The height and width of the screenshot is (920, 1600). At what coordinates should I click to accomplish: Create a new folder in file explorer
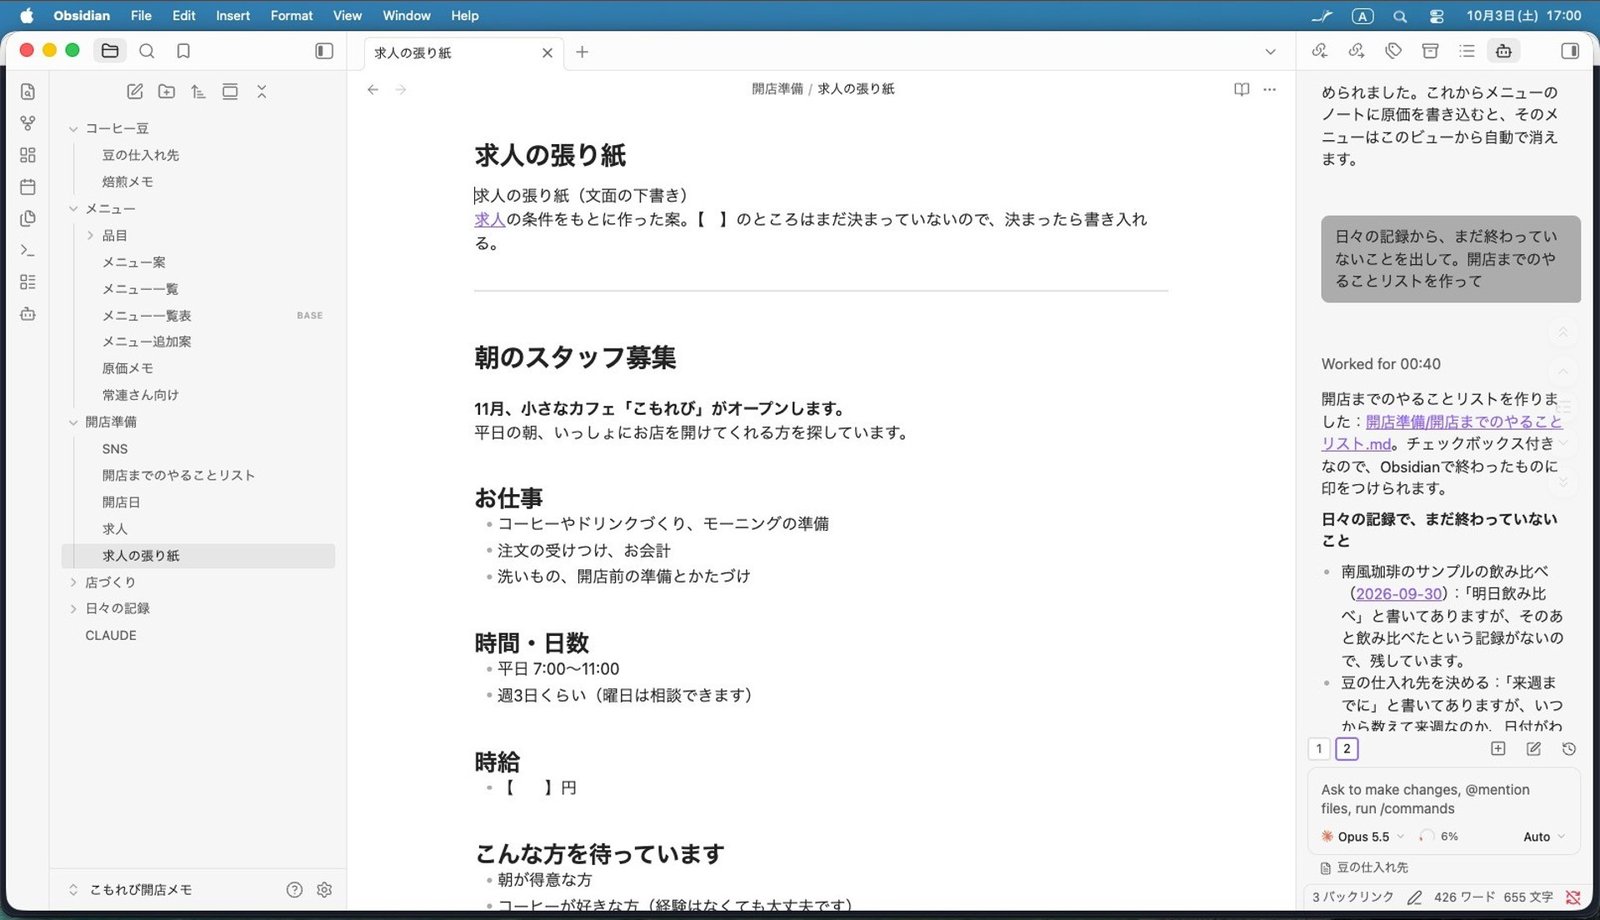[x=167, y=92]
